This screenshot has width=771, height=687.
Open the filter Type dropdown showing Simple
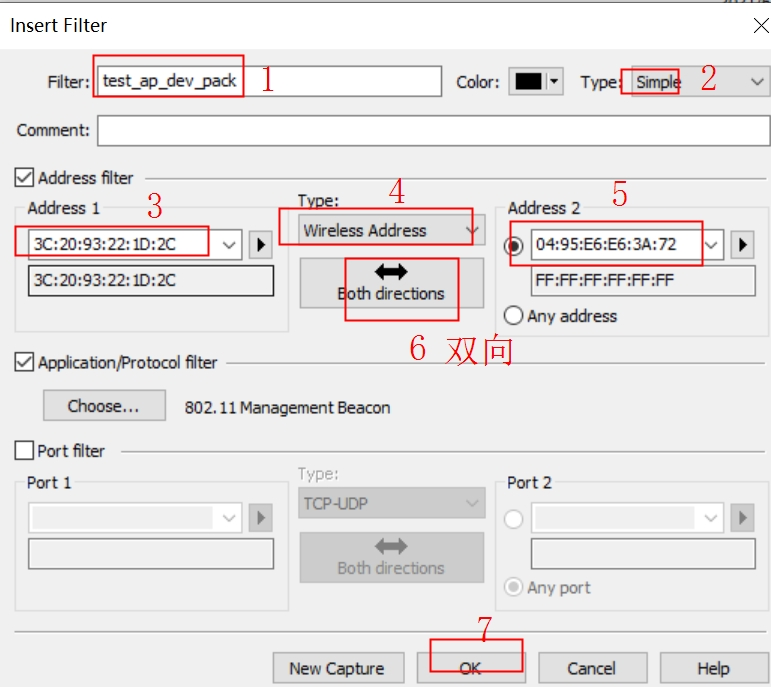point(700,81)
